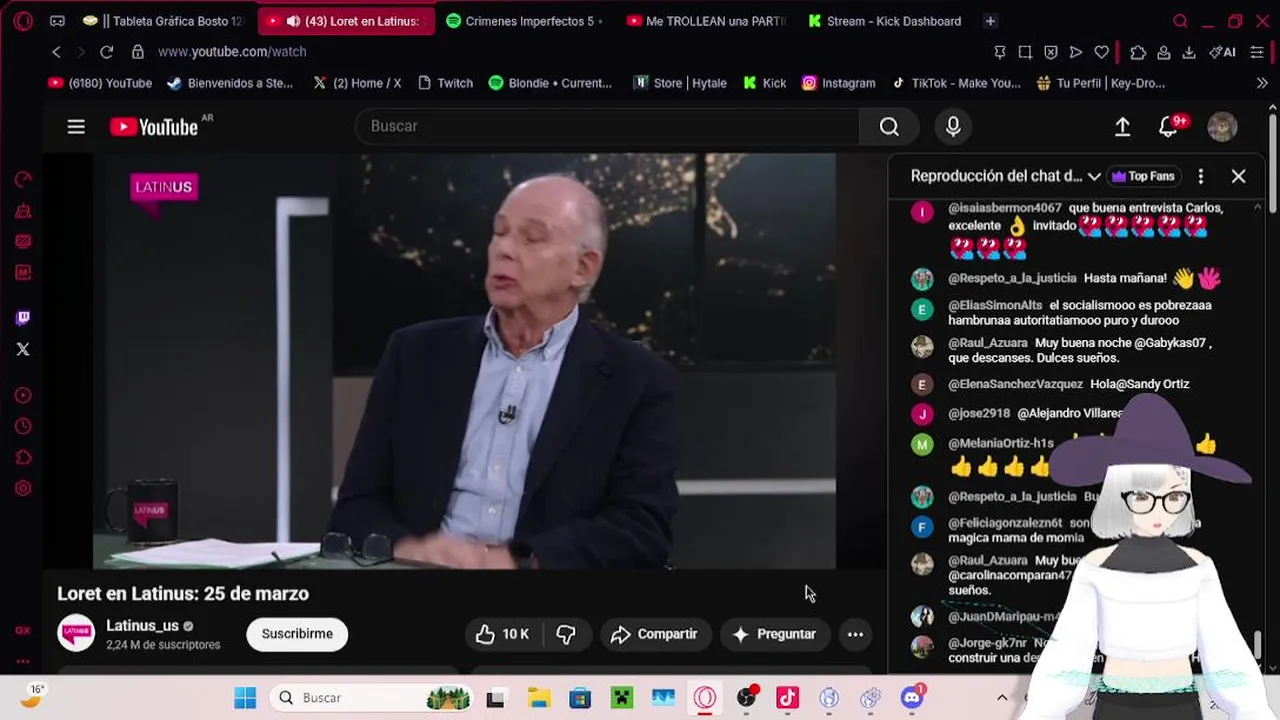
Task: Open more actions ellipsis under video
Action: 855,634
